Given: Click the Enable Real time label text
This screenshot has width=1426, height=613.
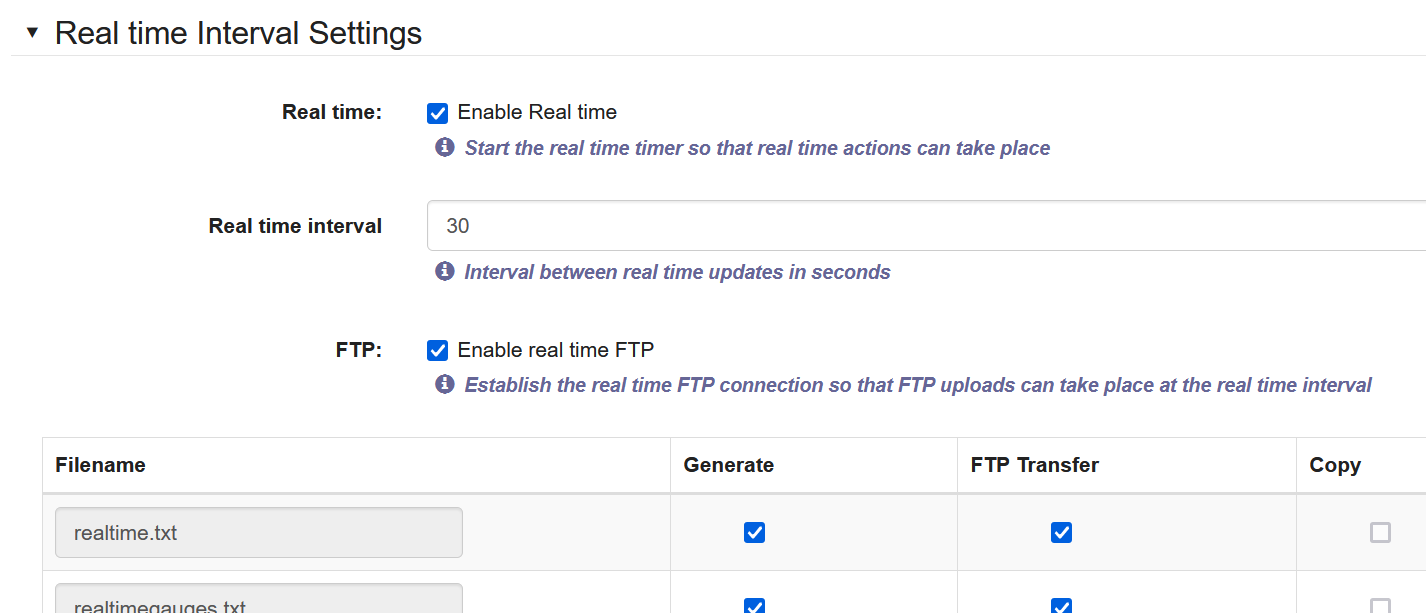Looking at the screenshot, I should coord(537,112).
